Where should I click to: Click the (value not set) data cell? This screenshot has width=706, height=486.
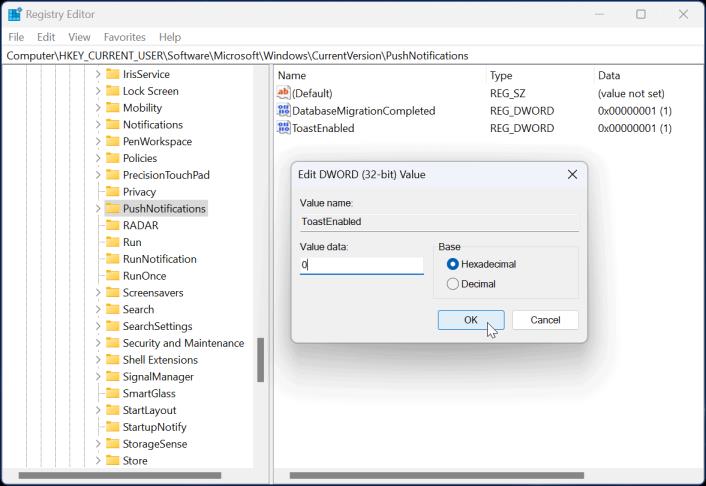pyautogui.click(x=631, y=94)
